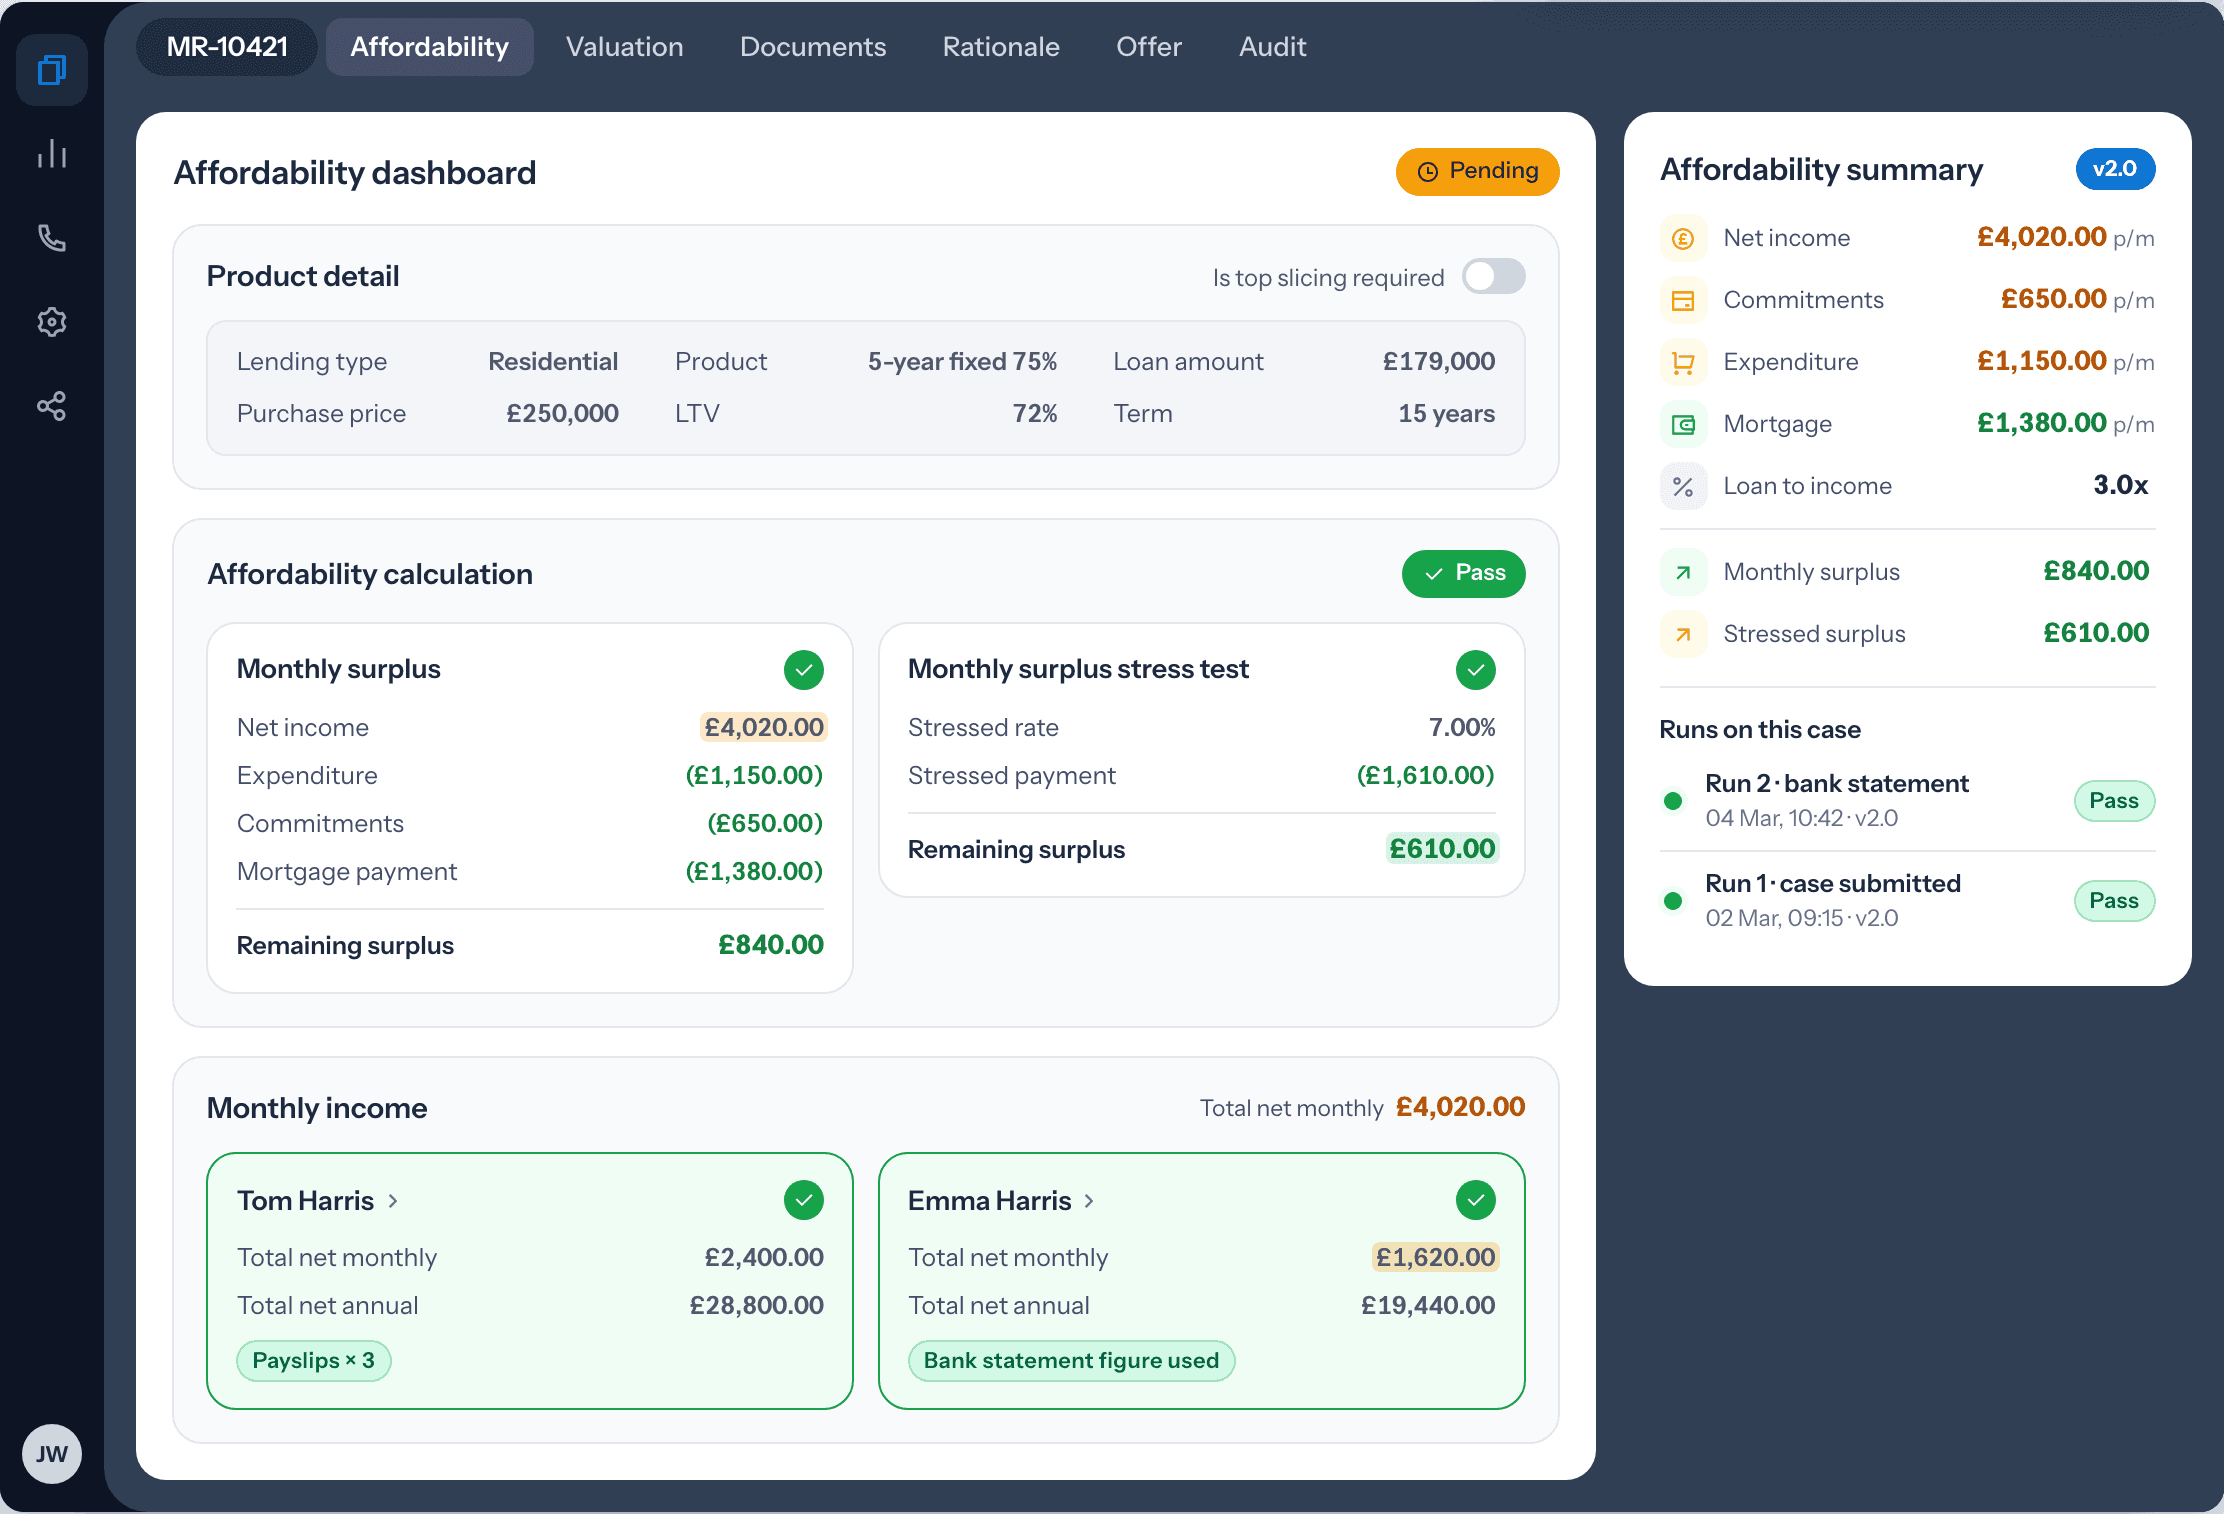Open the Documents tab
The height and width of the screenshot is (1514, 2224).
click(x=813, y=47)
